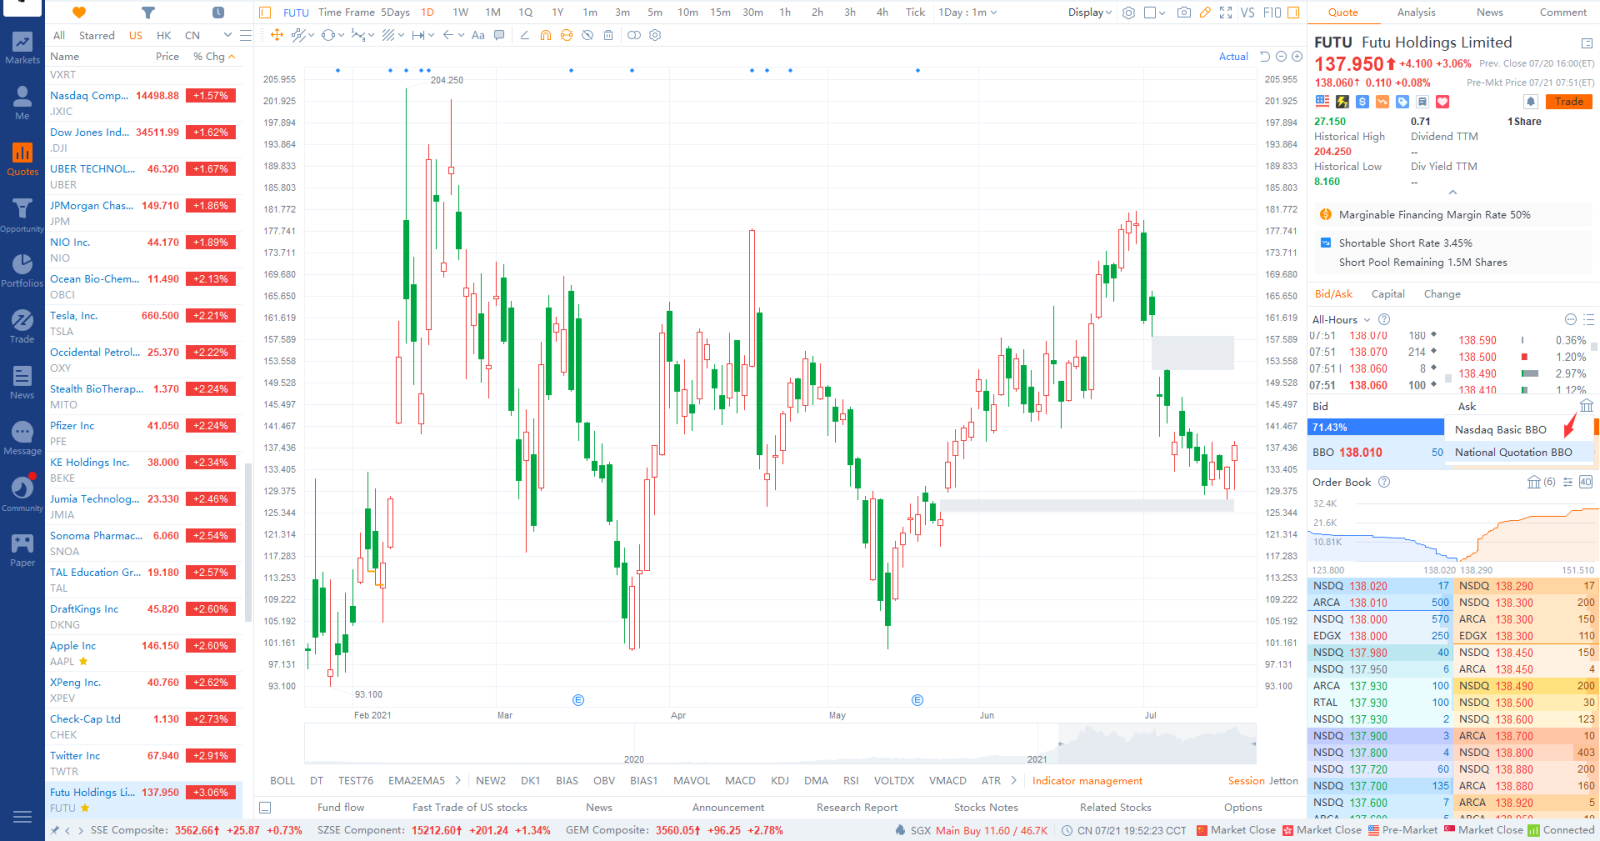
Task: Open the Portfolios sidebar icon
Action: (x=22, y=270)
